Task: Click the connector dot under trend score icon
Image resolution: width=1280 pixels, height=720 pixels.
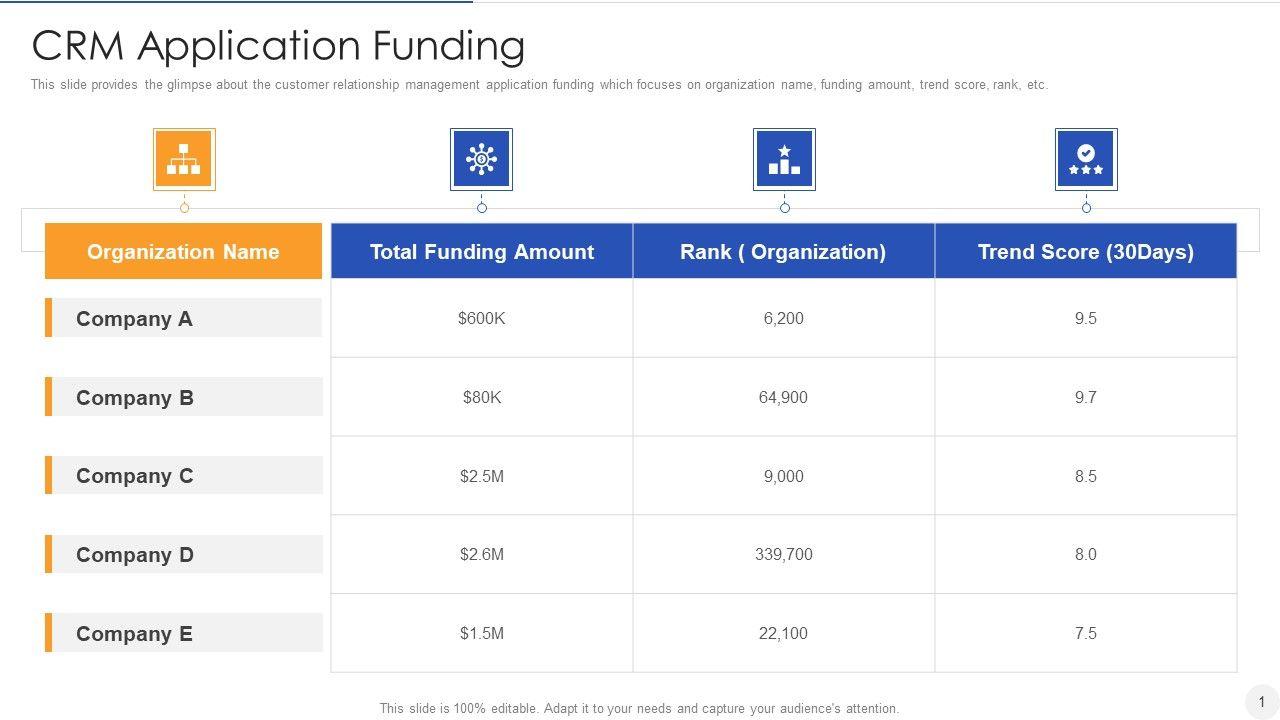Action: coord(1087,208)
